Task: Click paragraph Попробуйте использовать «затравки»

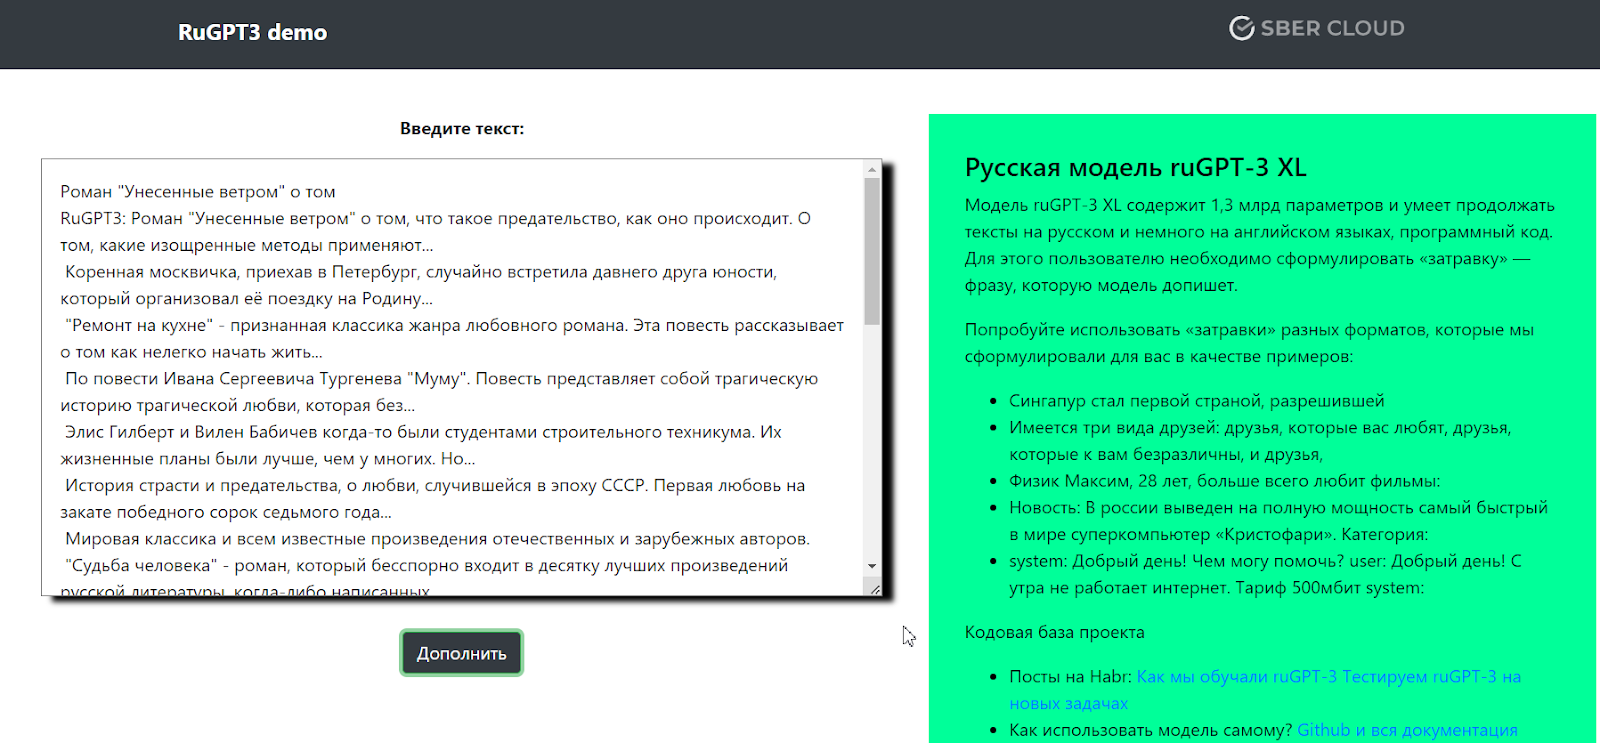Action: click(1249, 343)
